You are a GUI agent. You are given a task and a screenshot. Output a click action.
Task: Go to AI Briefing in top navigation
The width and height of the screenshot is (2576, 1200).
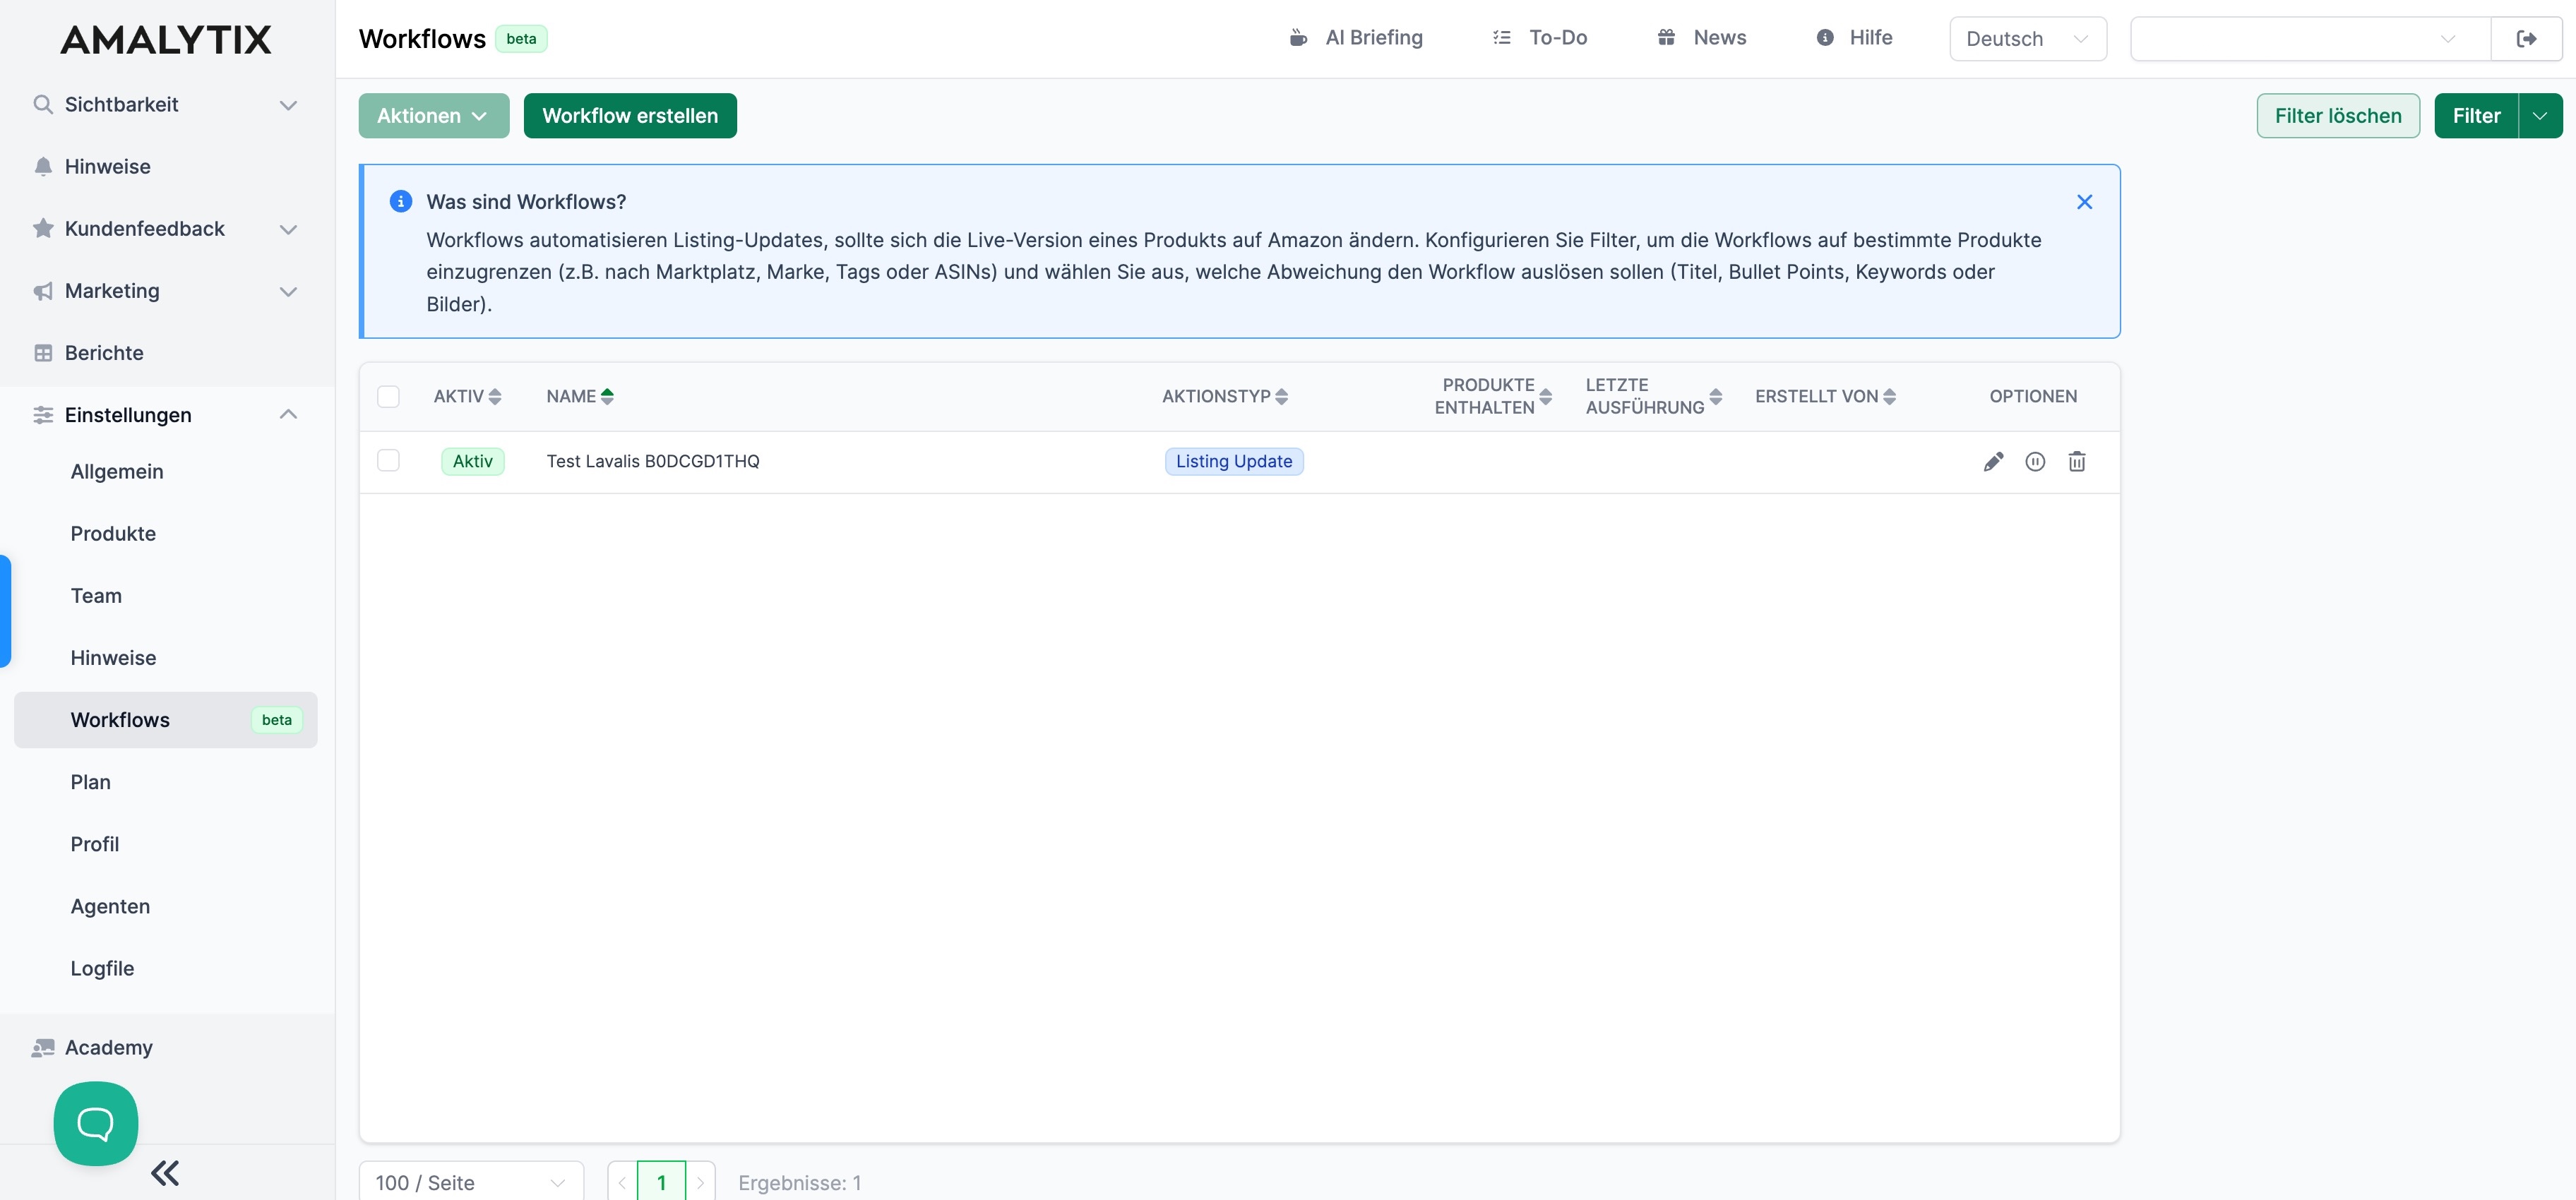click(1356, 38)
